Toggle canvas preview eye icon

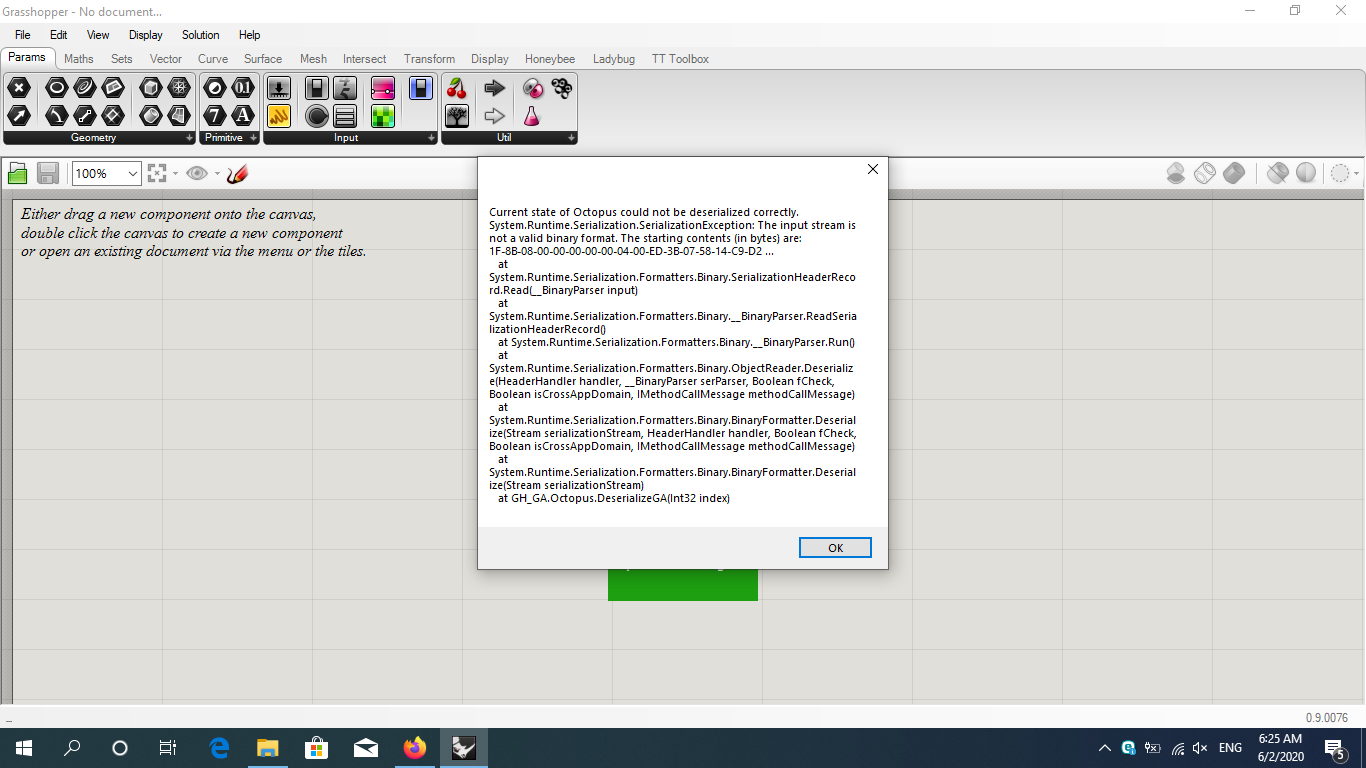197,174
